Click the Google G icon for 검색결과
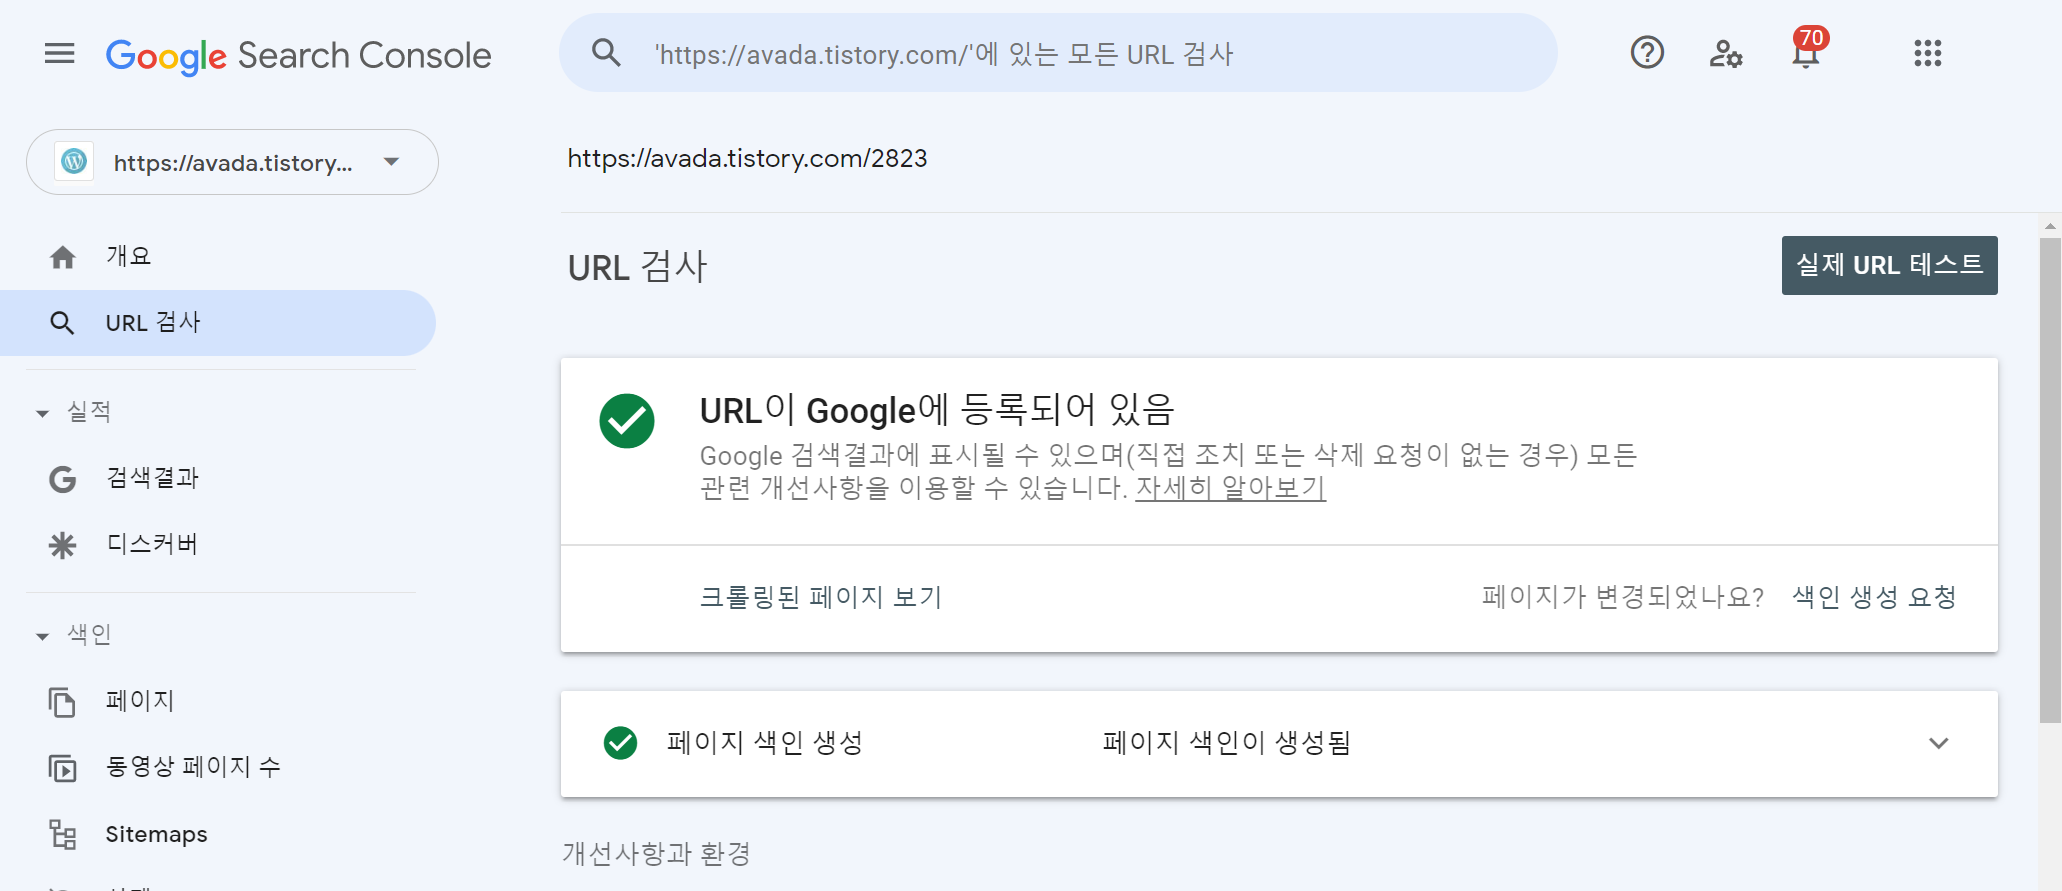The image size is (2062, 891). point(62,479)
